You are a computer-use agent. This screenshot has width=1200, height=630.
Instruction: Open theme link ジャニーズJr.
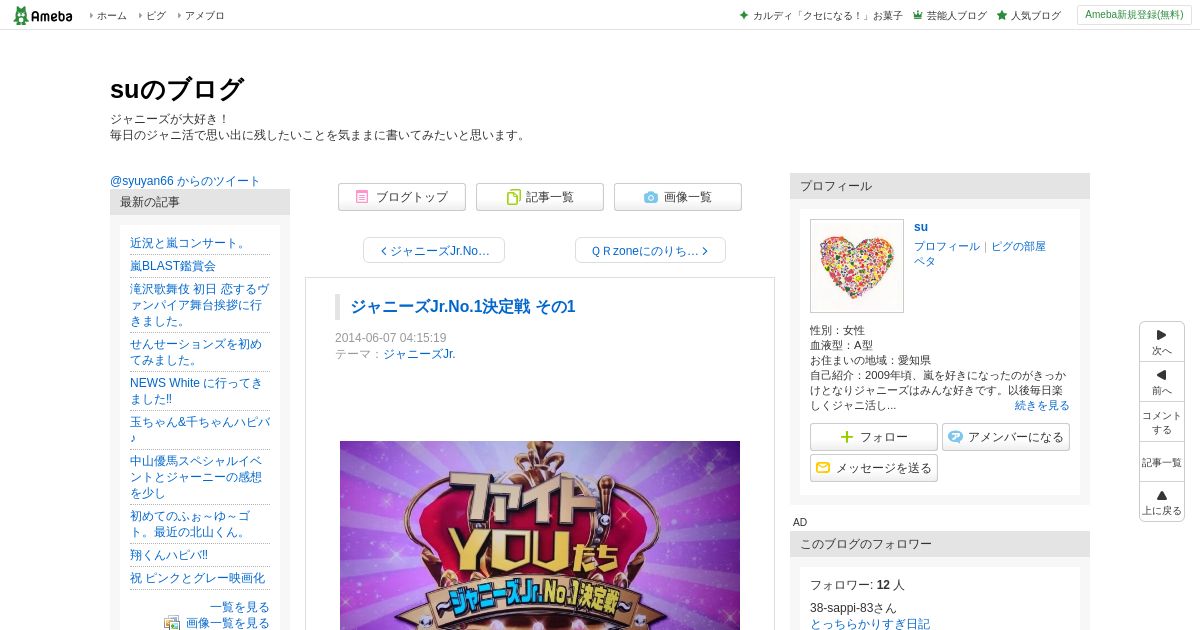419,354
